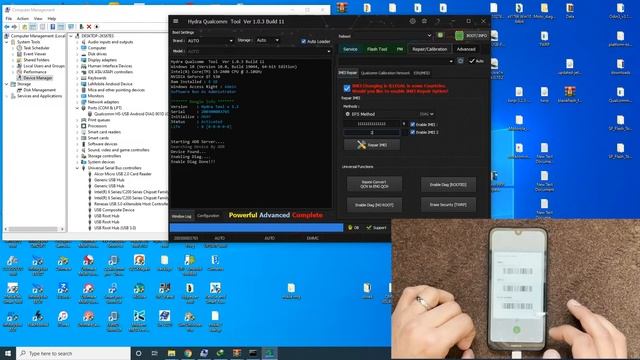Click the Repair IMEI button
This screenshot has height=360, width=640.
coord(372,145)
